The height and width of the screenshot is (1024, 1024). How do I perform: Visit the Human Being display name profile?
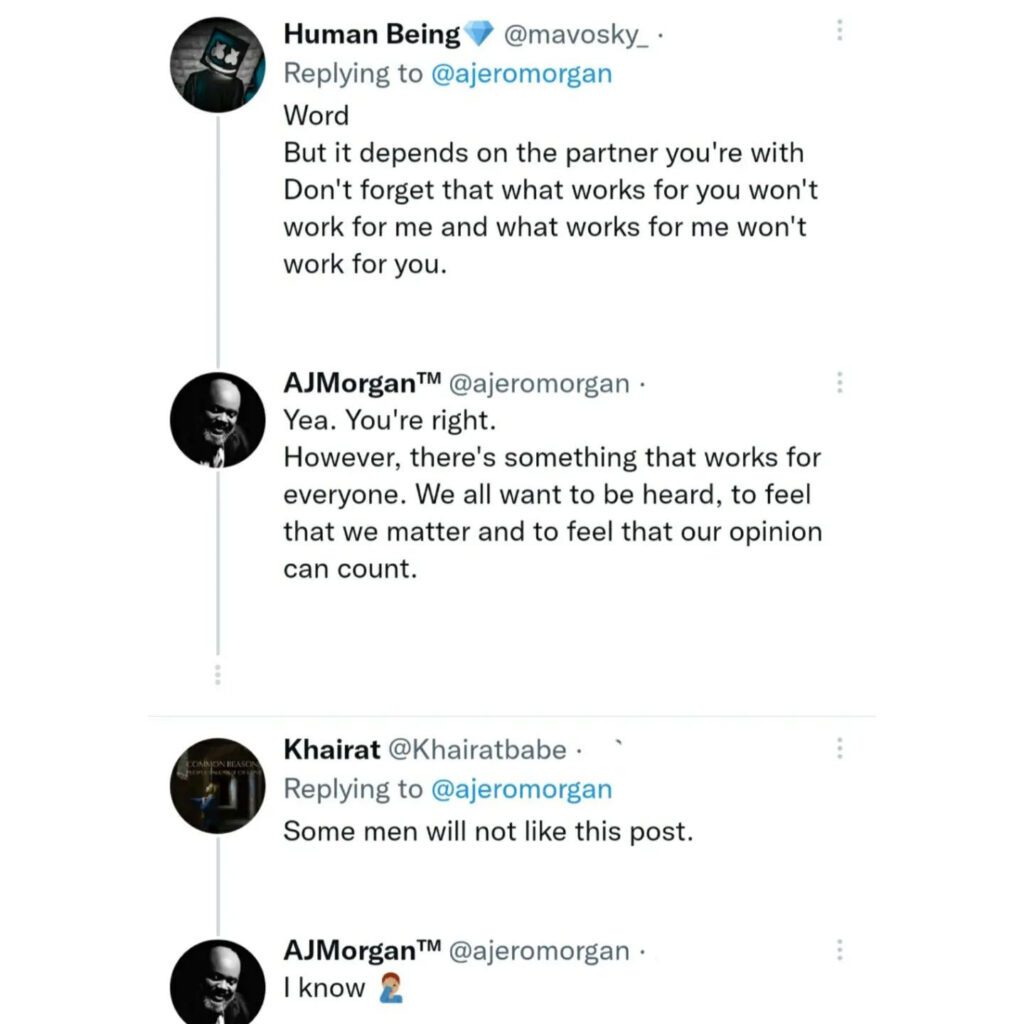tap(372, 34)
